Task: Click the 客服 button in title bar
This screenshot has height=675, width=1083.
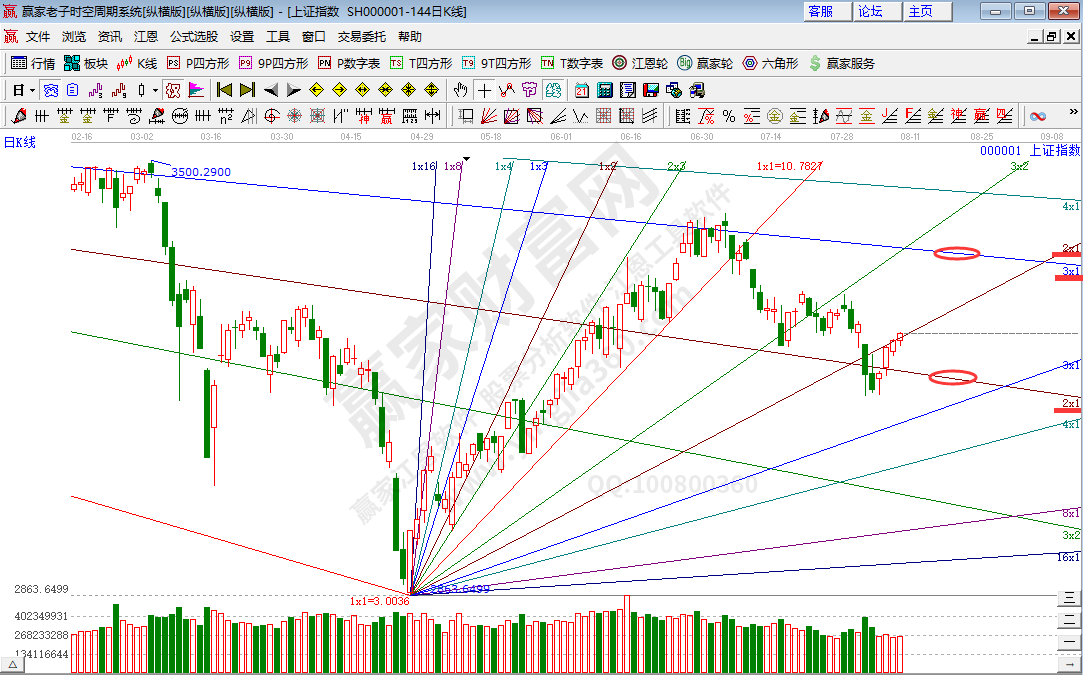Action: (x=820, y=11)
